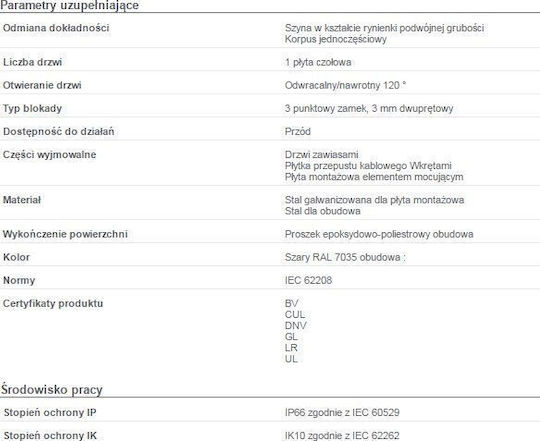The image size is (540, 441).
Task: Click the 'IP66 zgodnie z IEC 60529' value
Action: click(x=342, y=412)
